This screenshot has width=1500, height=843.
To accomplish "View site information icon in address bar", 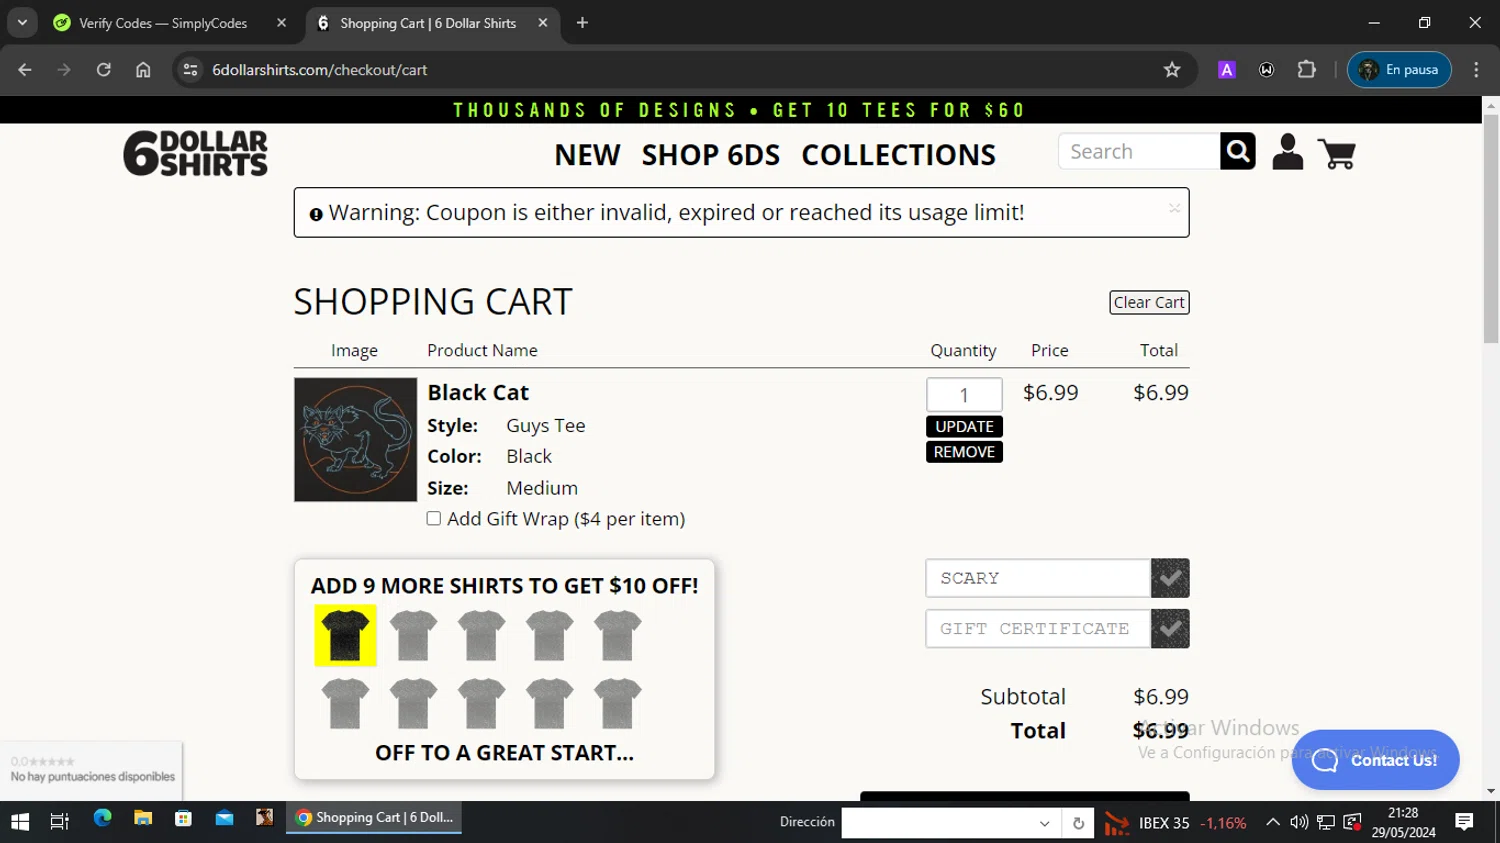I will 190,70.
